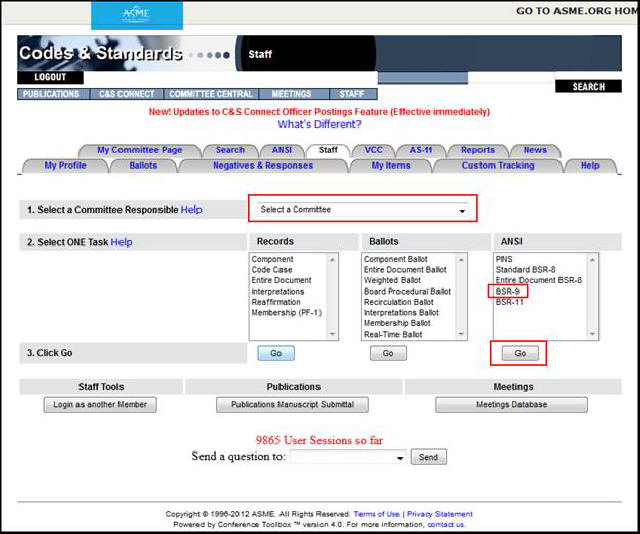Viewport: 640px width, 534px height.
Task: Select Reaffirmation in Records list
Action: (x=276, y=302)
